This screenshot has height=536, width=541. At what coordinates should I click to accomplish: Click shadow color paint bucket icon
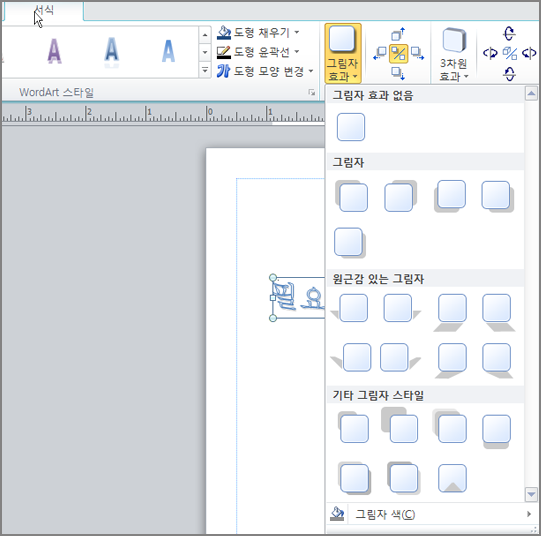337,514
